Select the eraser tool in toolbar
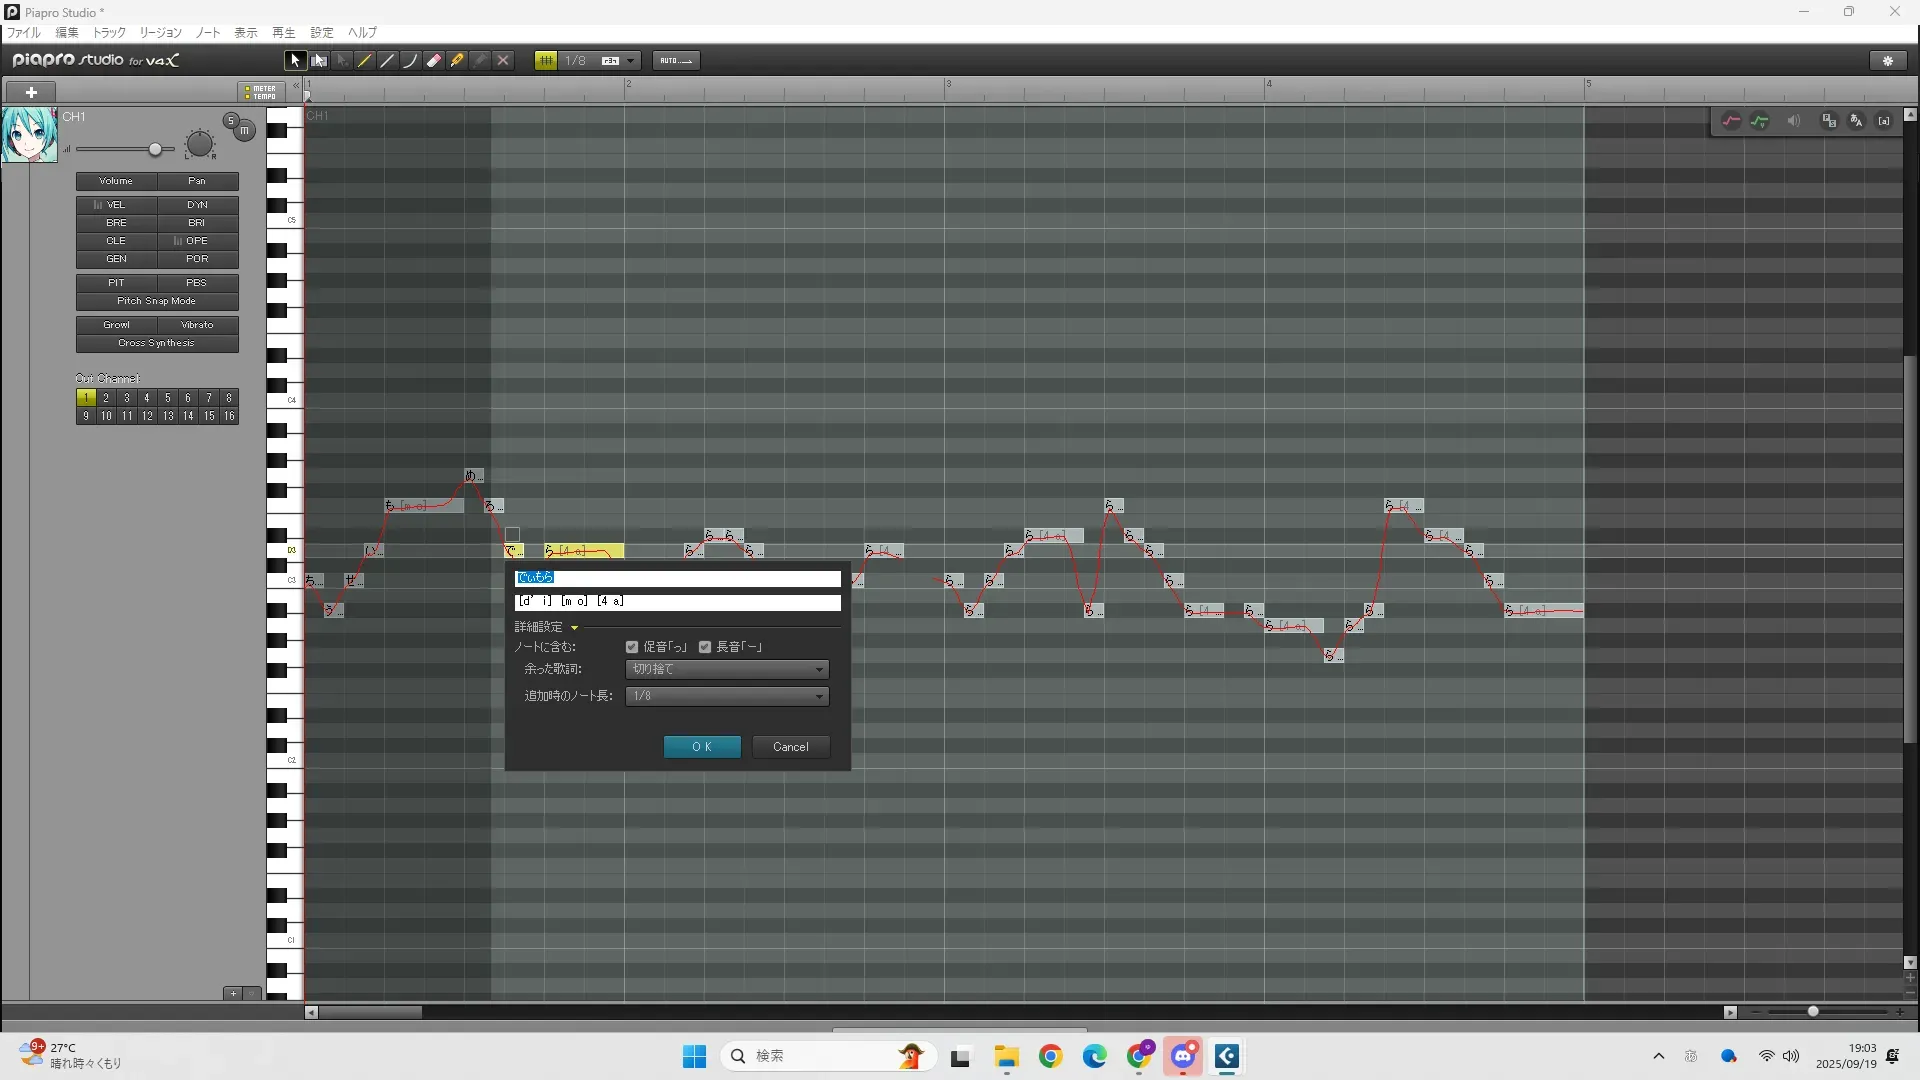The width and height of the screenshot is (1920, 1080). [434, 61]
